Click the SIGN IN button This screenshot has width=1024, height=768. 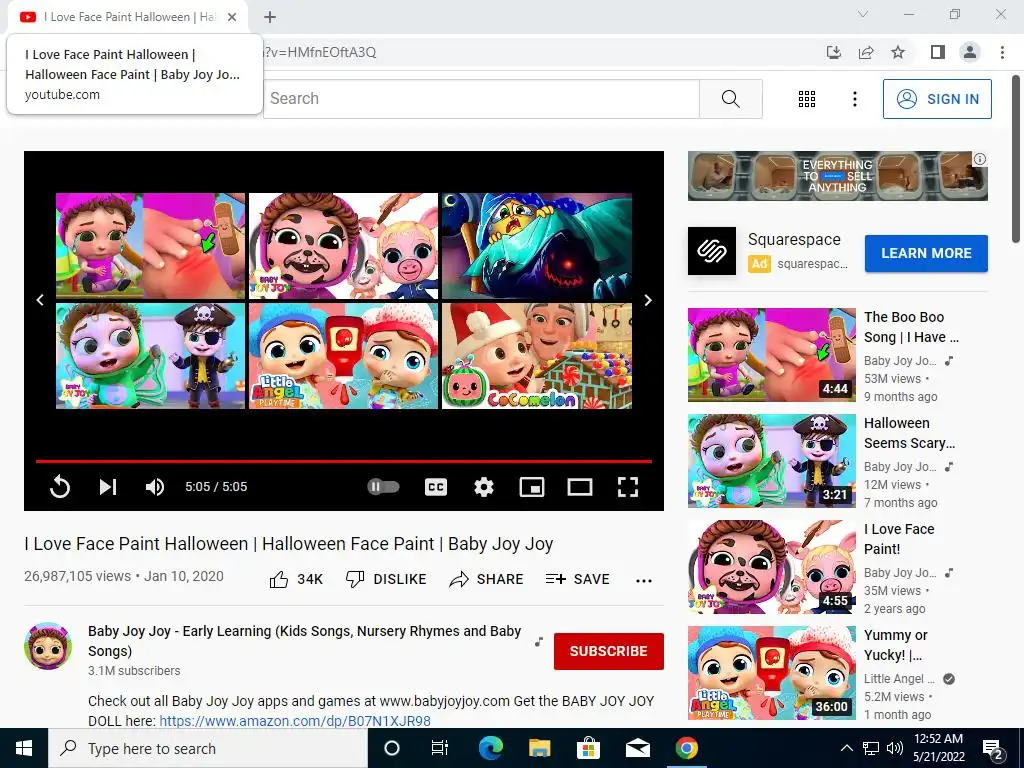pos(937,99)
